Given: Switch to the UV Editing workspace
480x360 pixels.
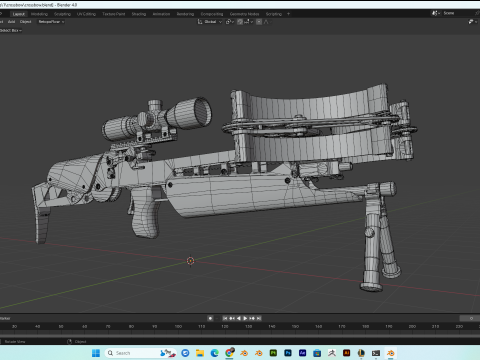Looking at the screenshot, I should click(x=86, y=14).
